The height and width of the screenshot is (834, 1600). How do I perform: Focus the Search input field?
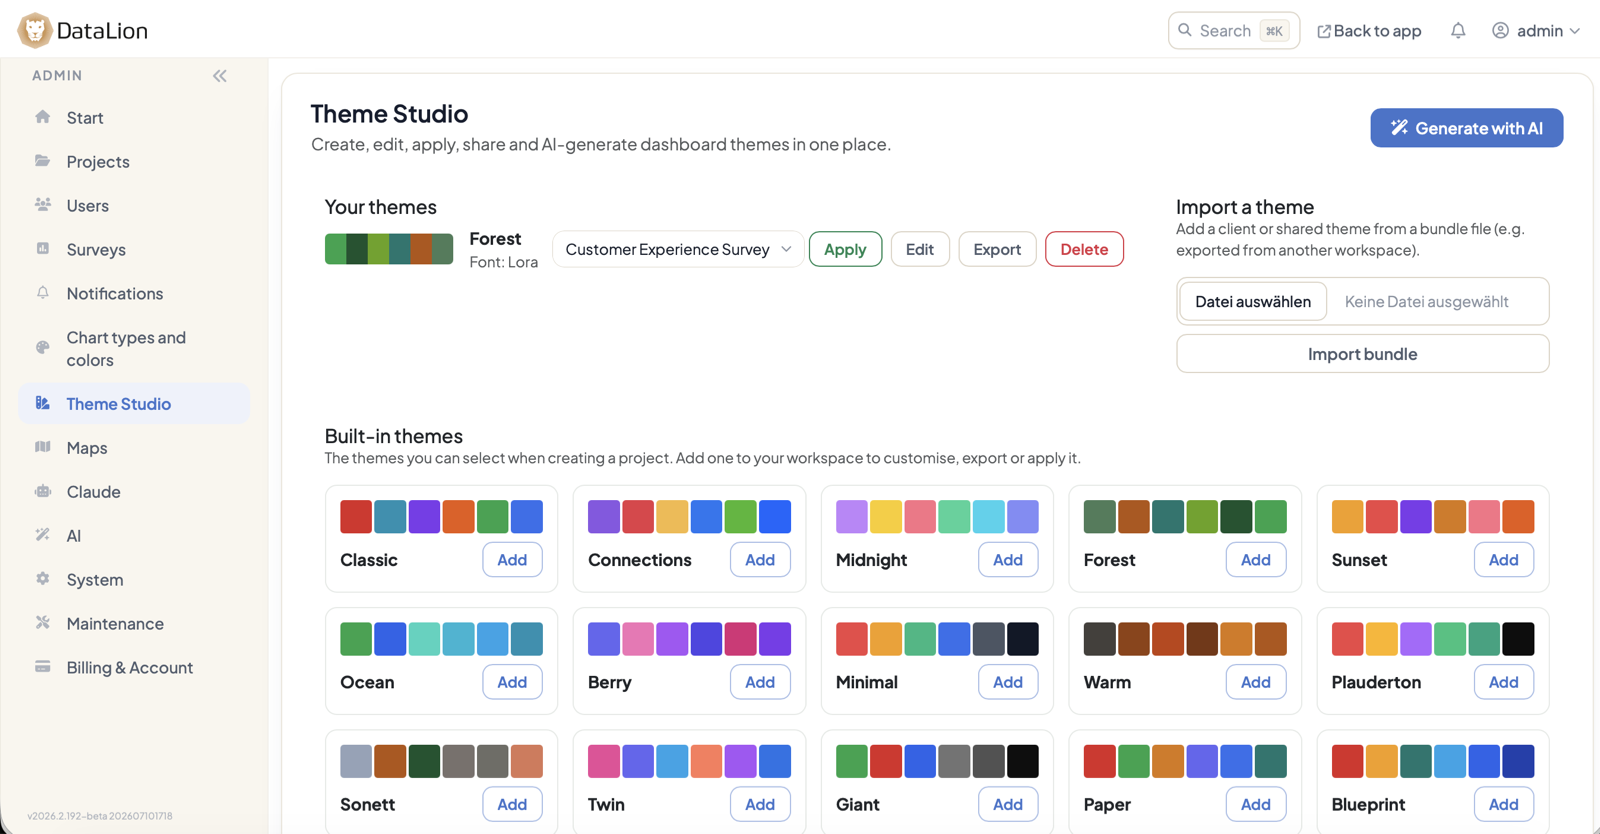pyautogui.click(x=1234, y=30)
